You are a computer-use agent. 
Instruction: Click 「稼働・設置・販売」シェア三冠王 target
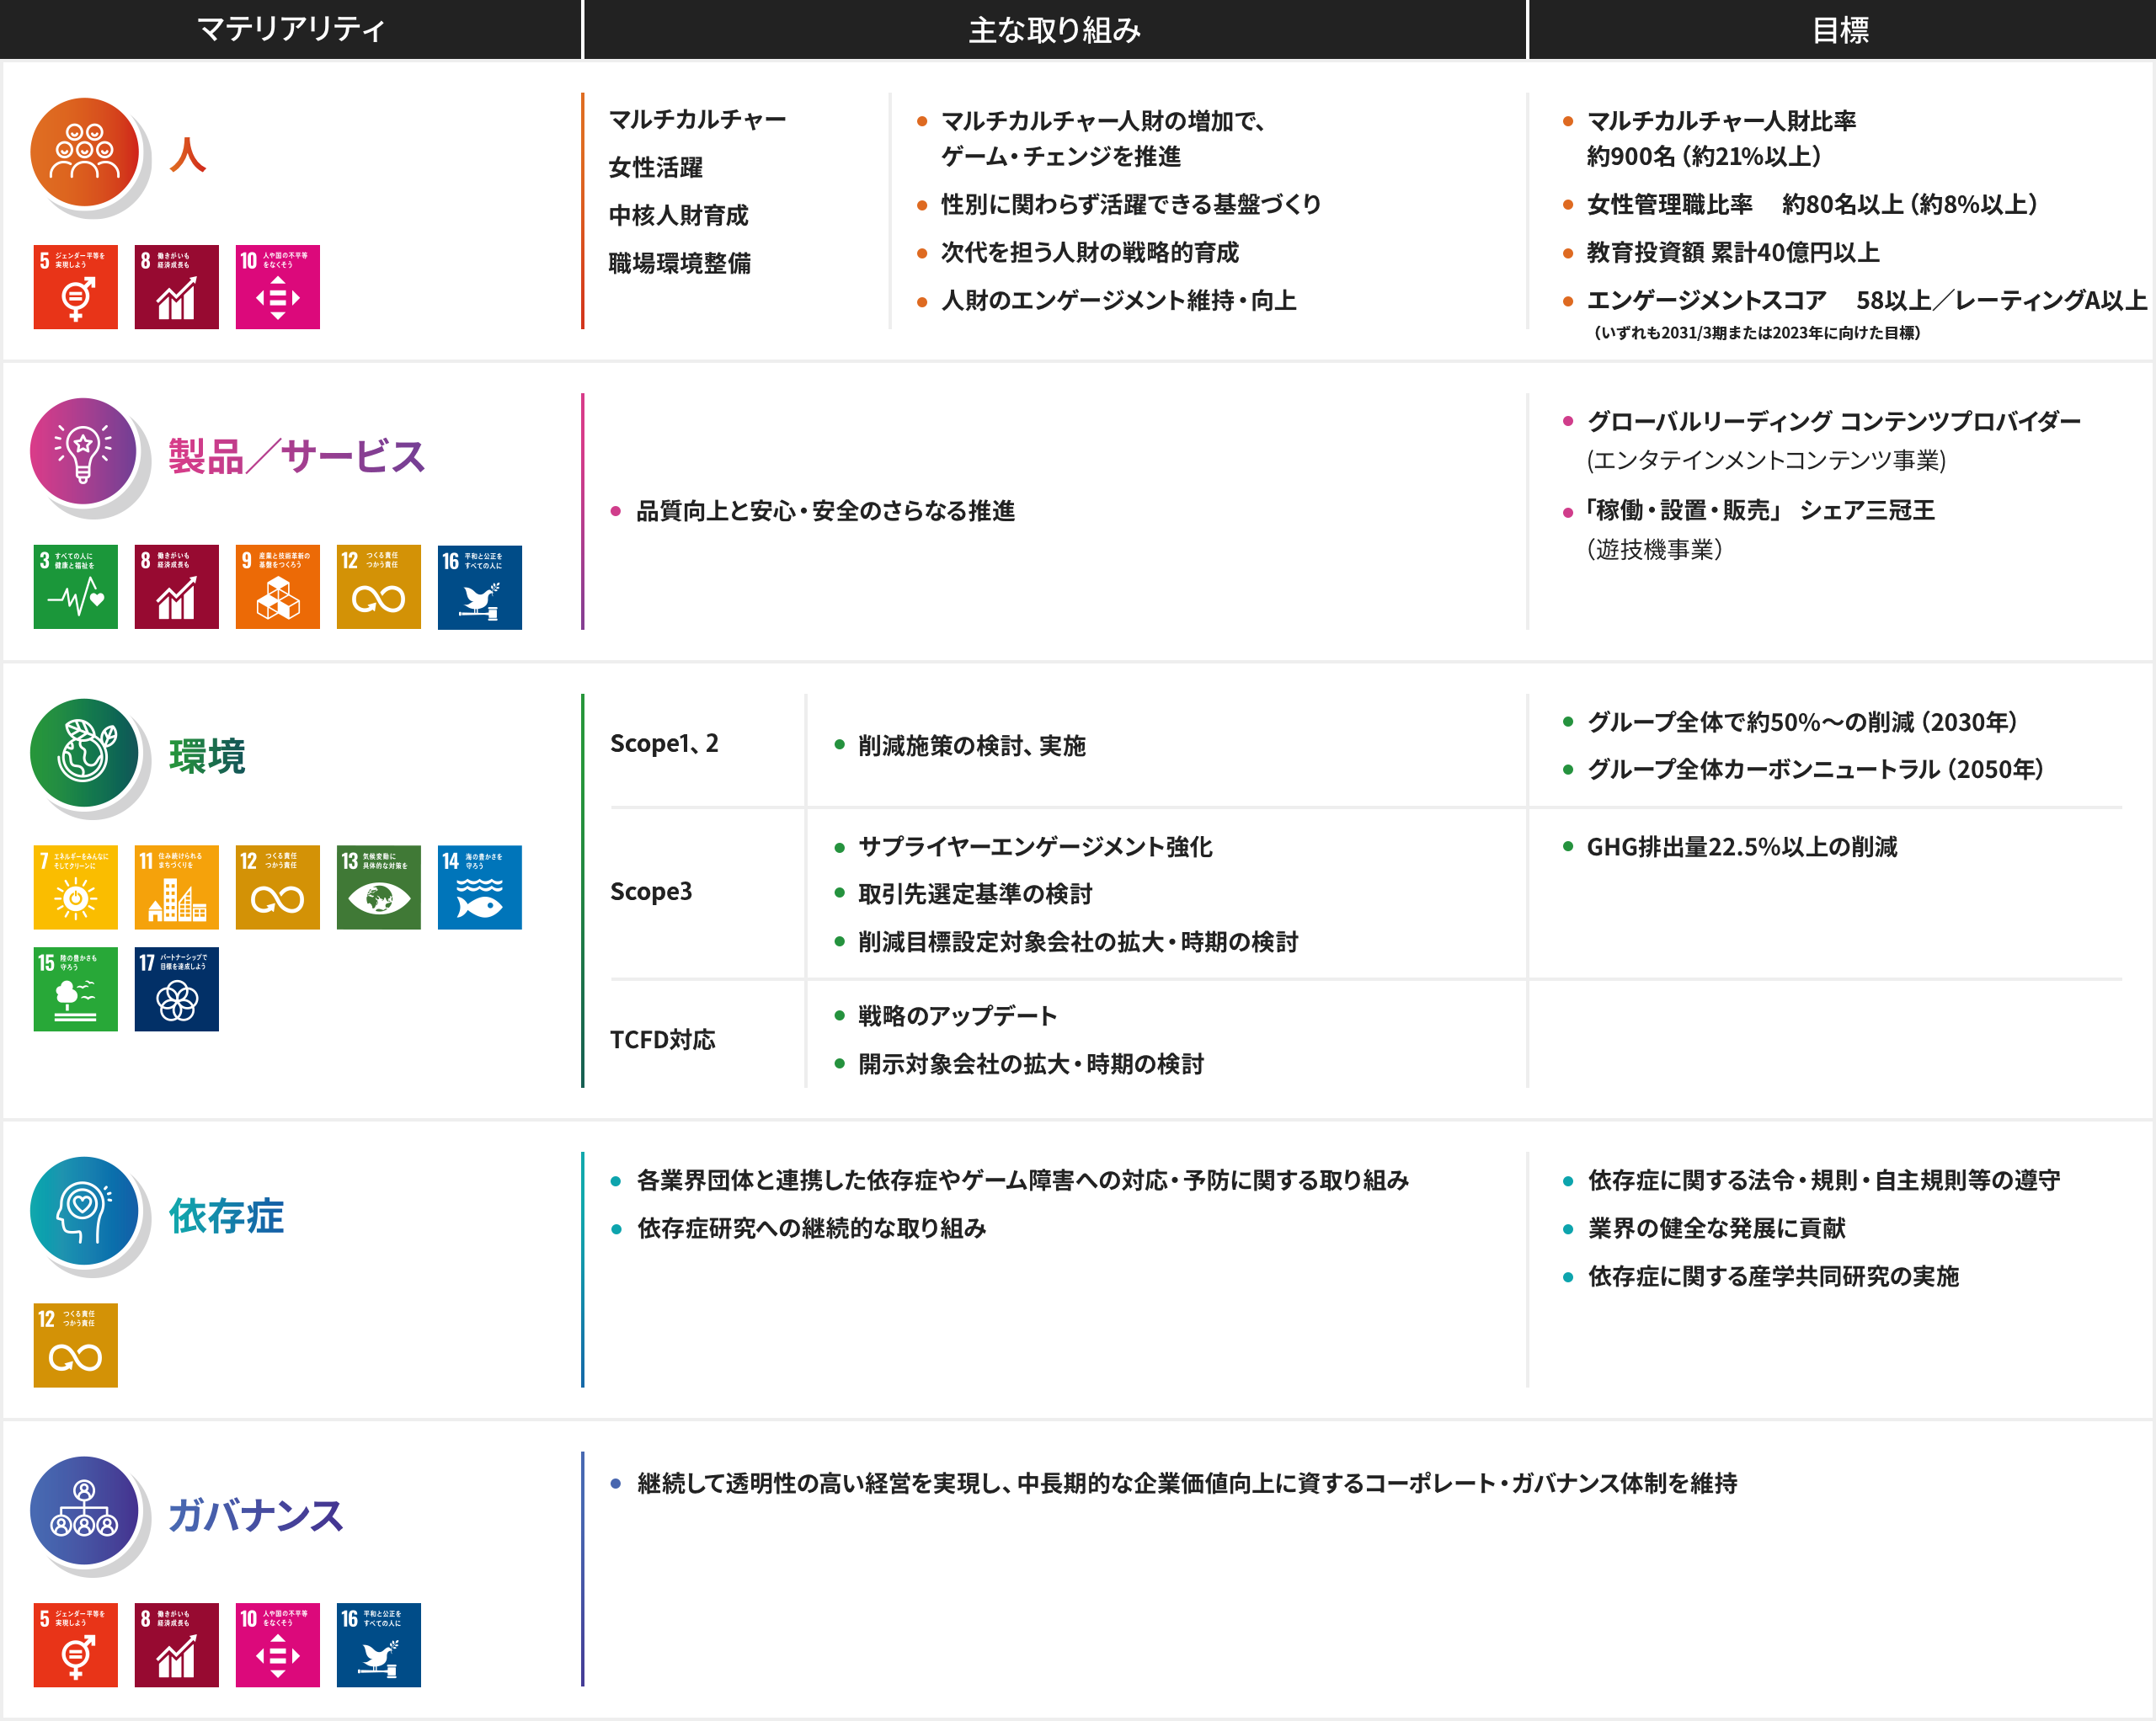[1761, 510]
